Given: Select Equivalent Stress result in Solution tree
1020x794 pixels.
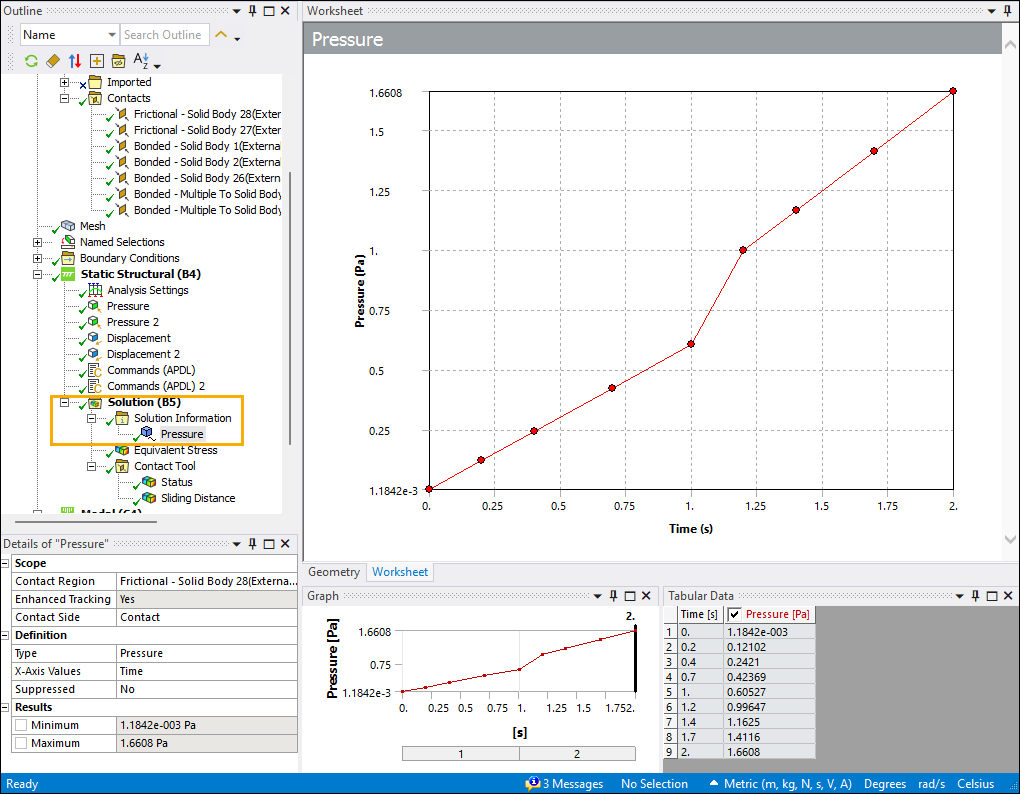Looking at the screenshot, I should click(x=175, y=450).
